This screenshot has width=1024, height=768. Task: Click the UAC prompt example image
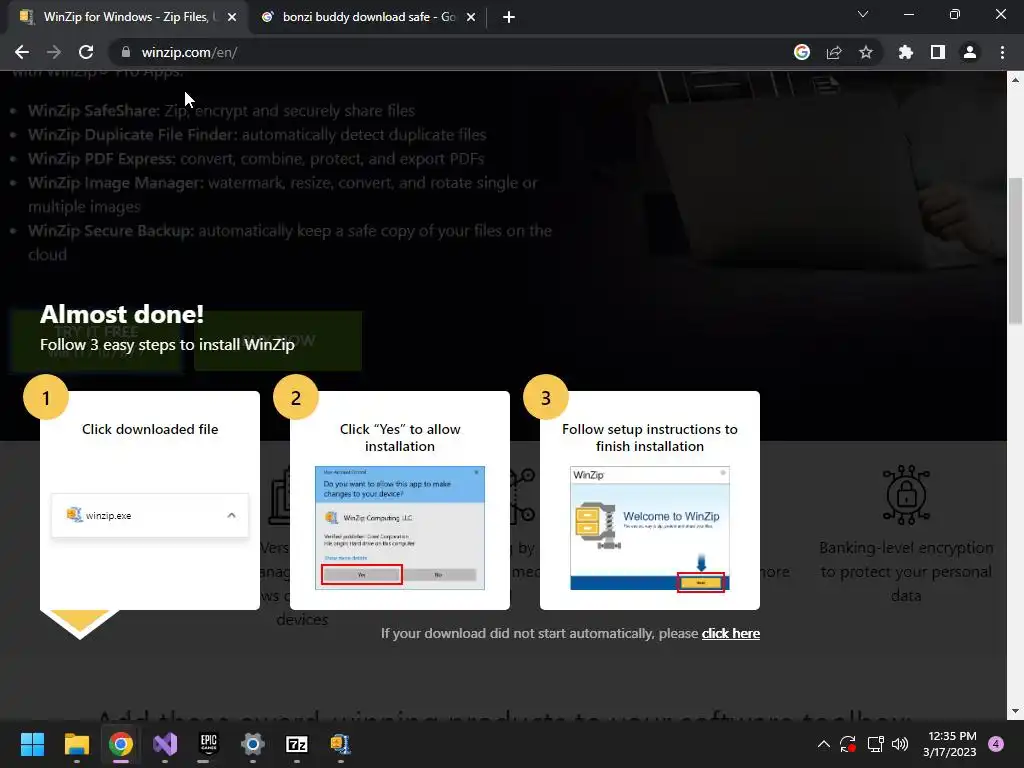click(400, 528)
